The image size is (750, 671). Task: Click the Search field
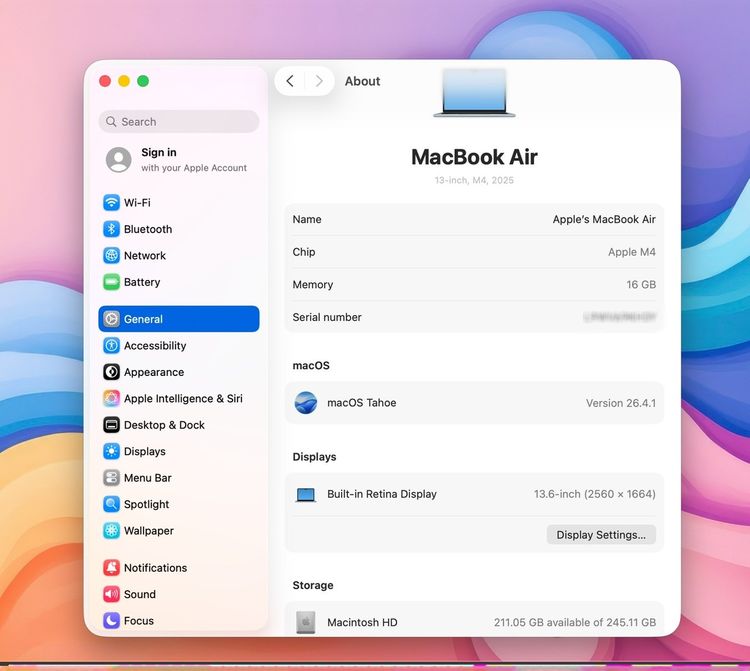pyautogui.click(x=179, y=121)
